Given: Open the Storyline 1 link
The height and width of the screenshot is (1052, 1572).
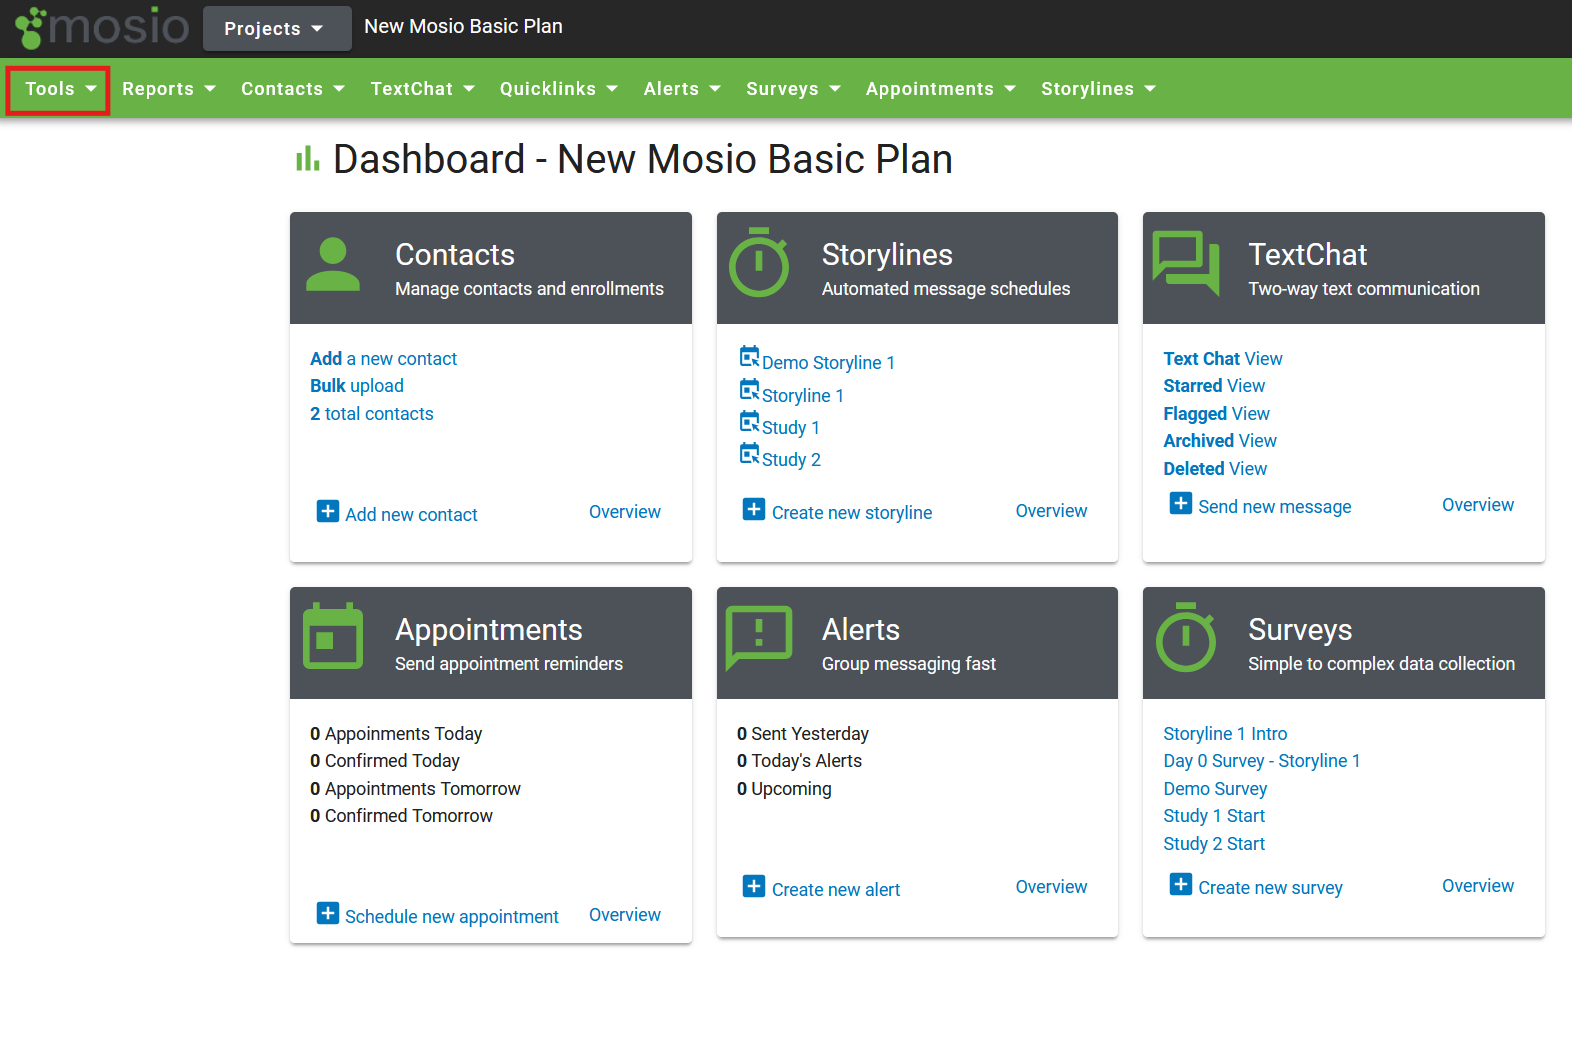Looking at the screenshot, I should [803, 396].
